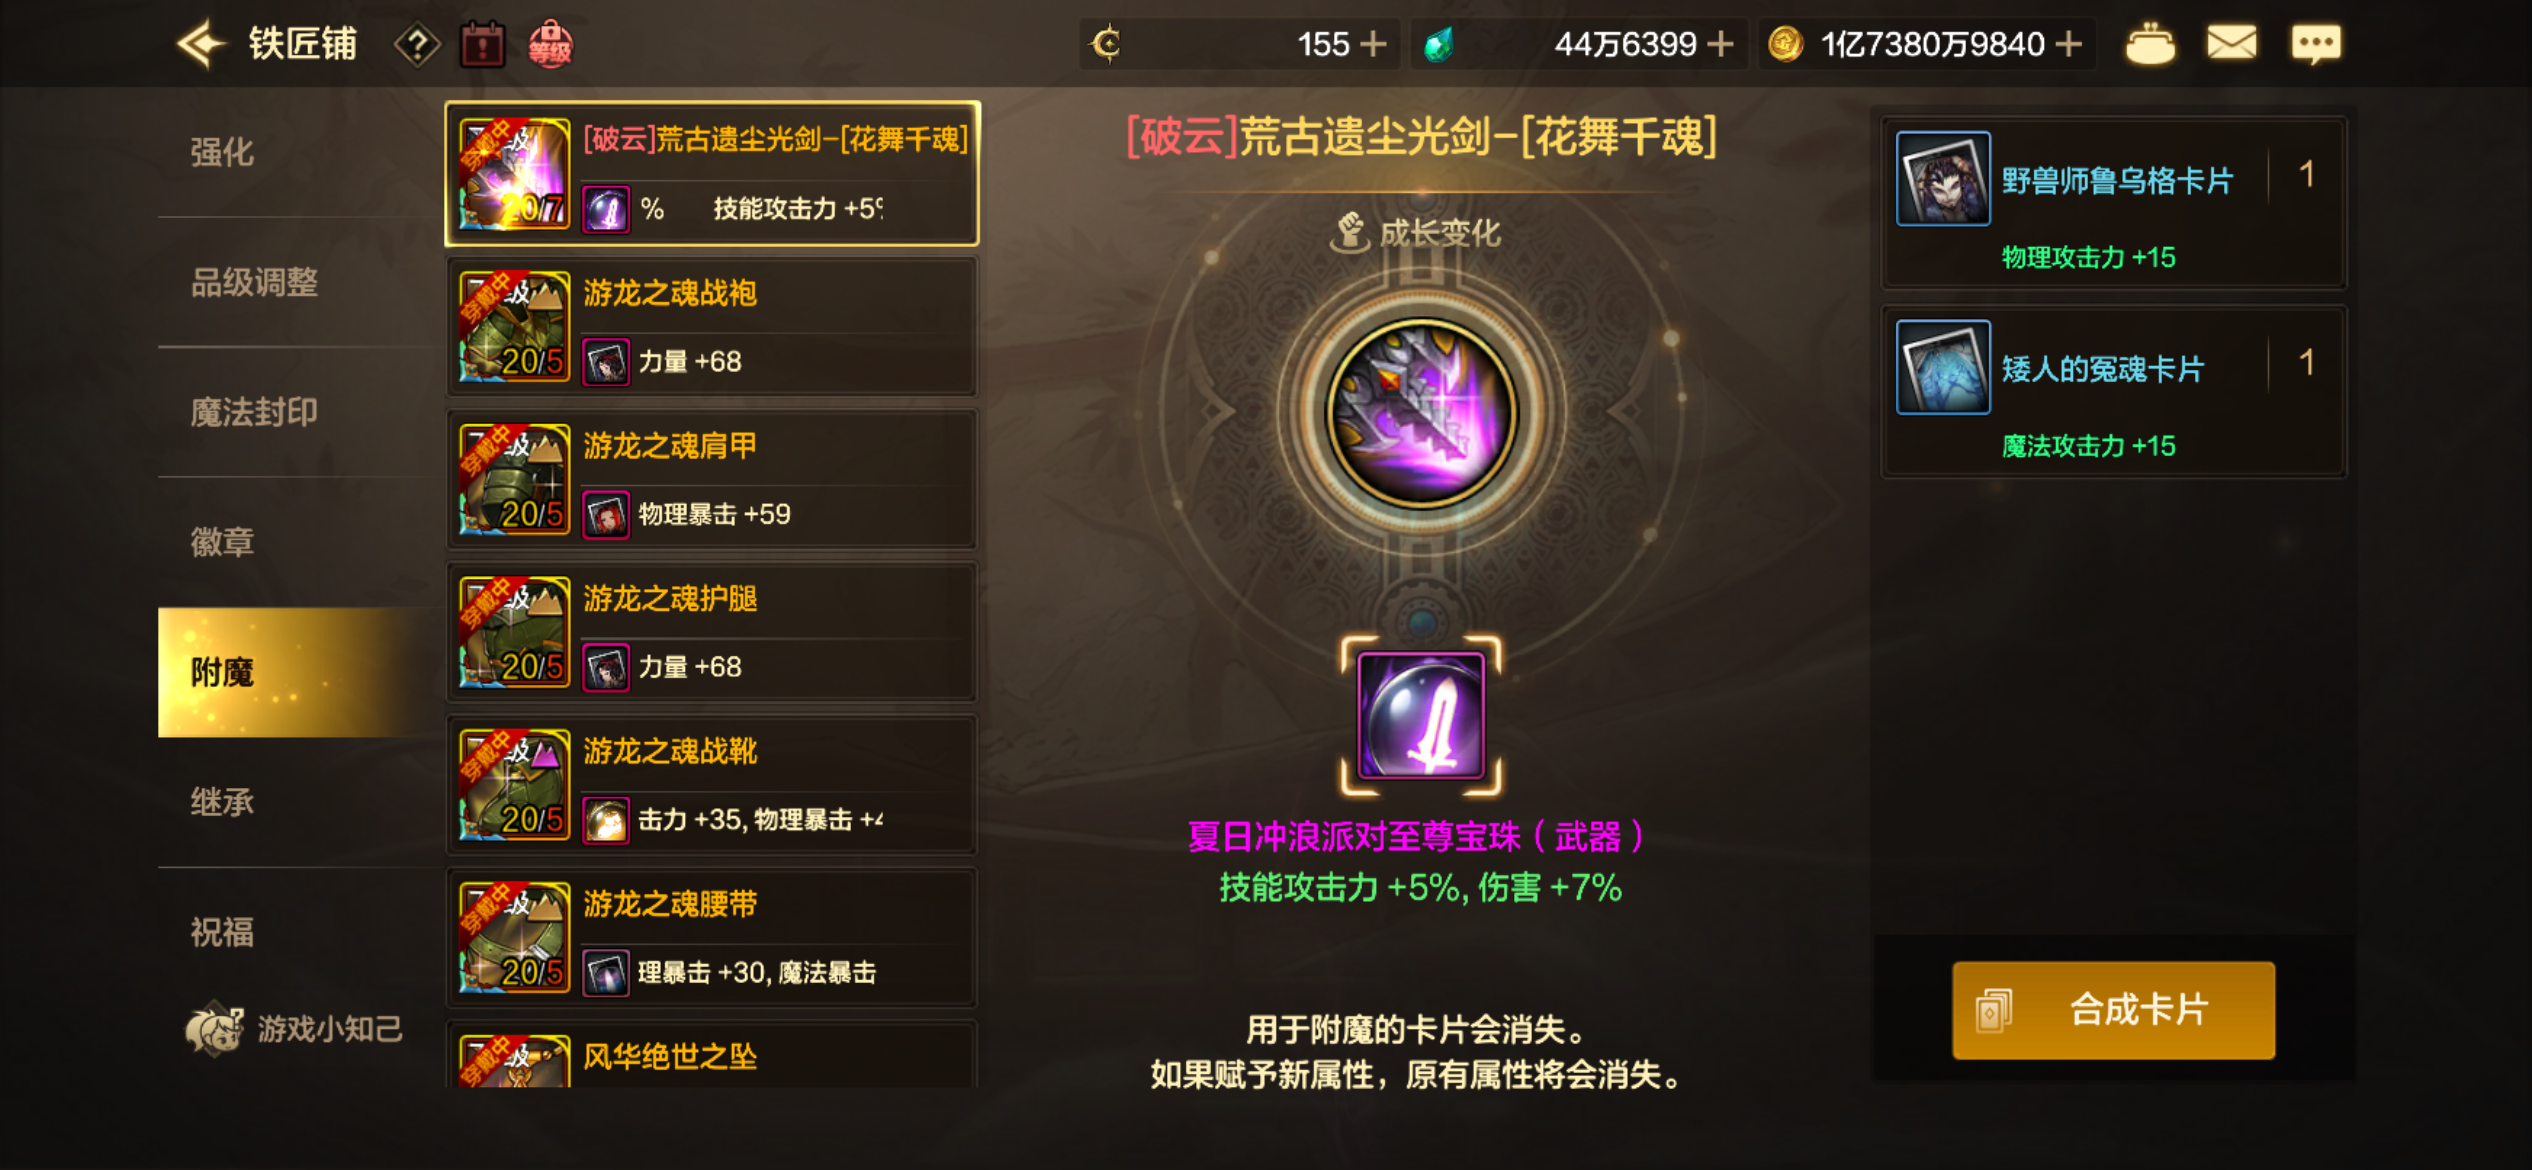Open the 继承 tab

[222, 802]
